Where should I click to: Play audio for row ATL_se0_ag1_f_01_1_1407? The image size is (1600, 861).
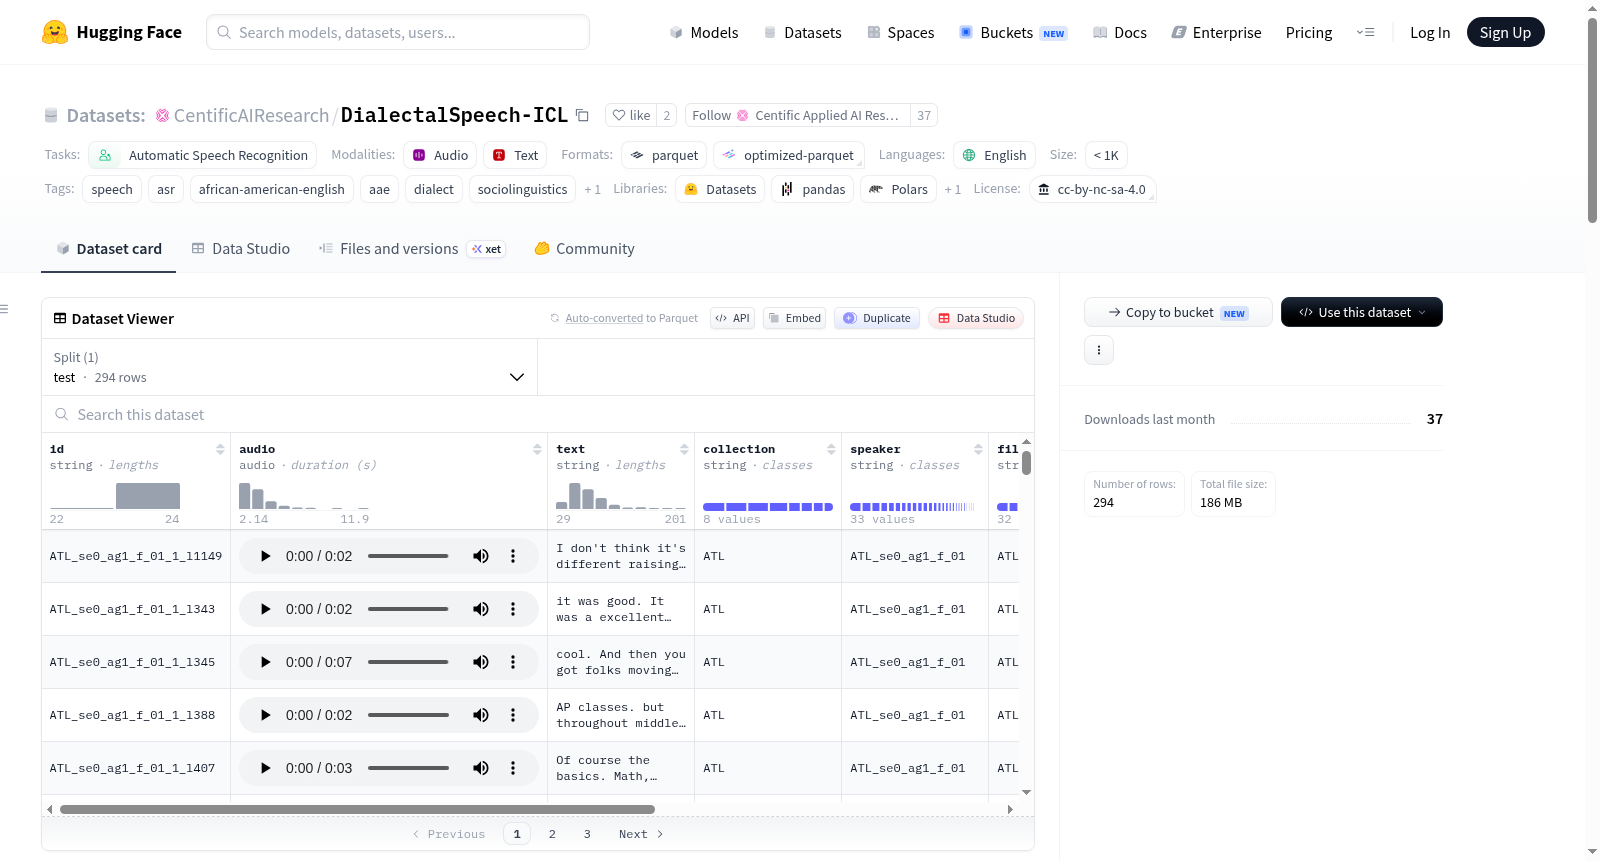click(265, 768)
